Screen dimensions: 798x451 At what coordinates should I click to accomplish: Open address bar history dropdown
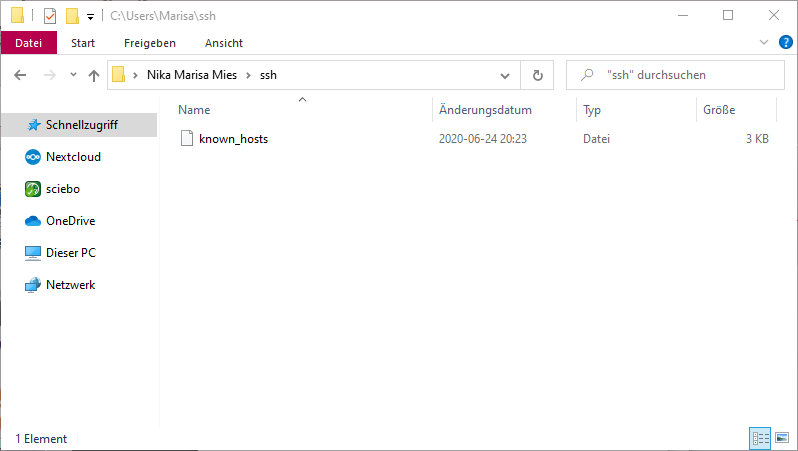(504, 75)
